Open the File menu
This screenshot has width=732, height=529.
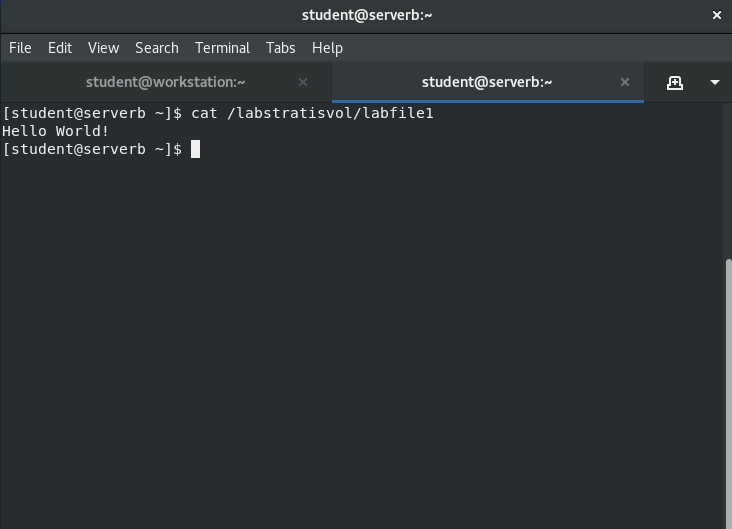point(20,48)
